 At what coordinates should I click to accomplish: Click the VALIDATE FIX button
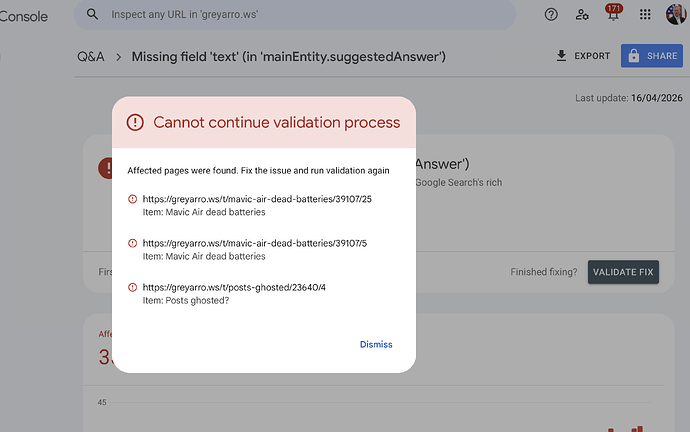click(623, 272)
